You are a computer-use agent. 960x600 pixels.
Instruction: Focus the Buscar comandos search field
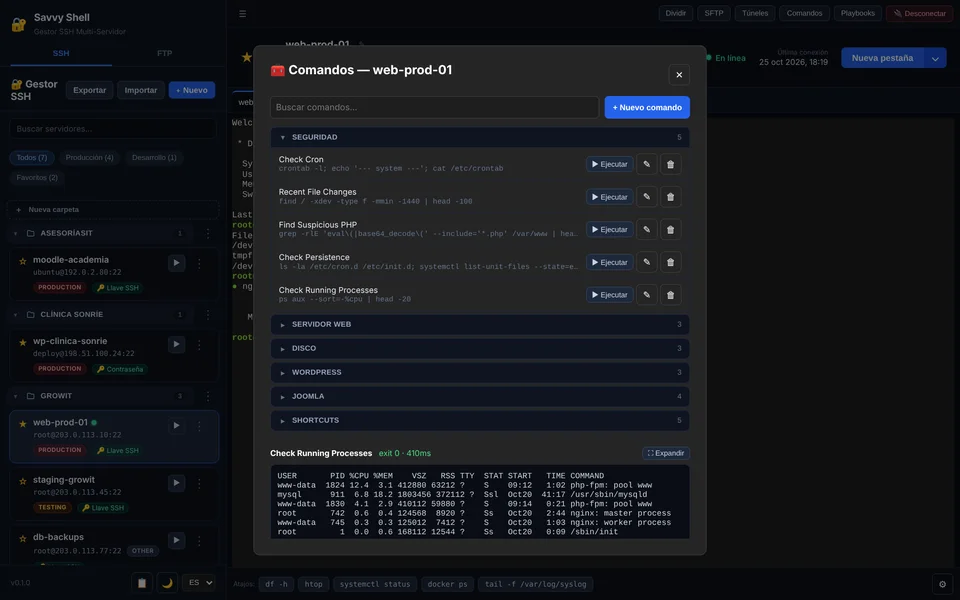click(x=434, y=107)
